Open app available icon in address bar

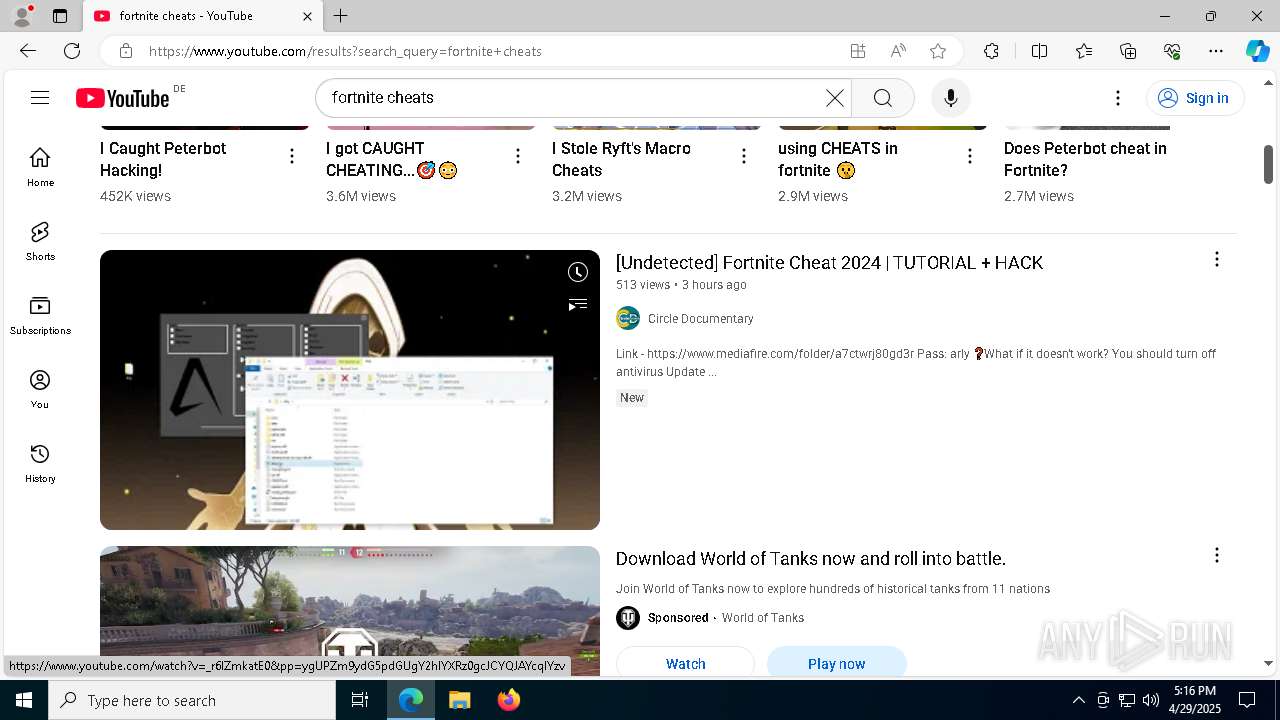pyautogui.click(x=858, y=51)
